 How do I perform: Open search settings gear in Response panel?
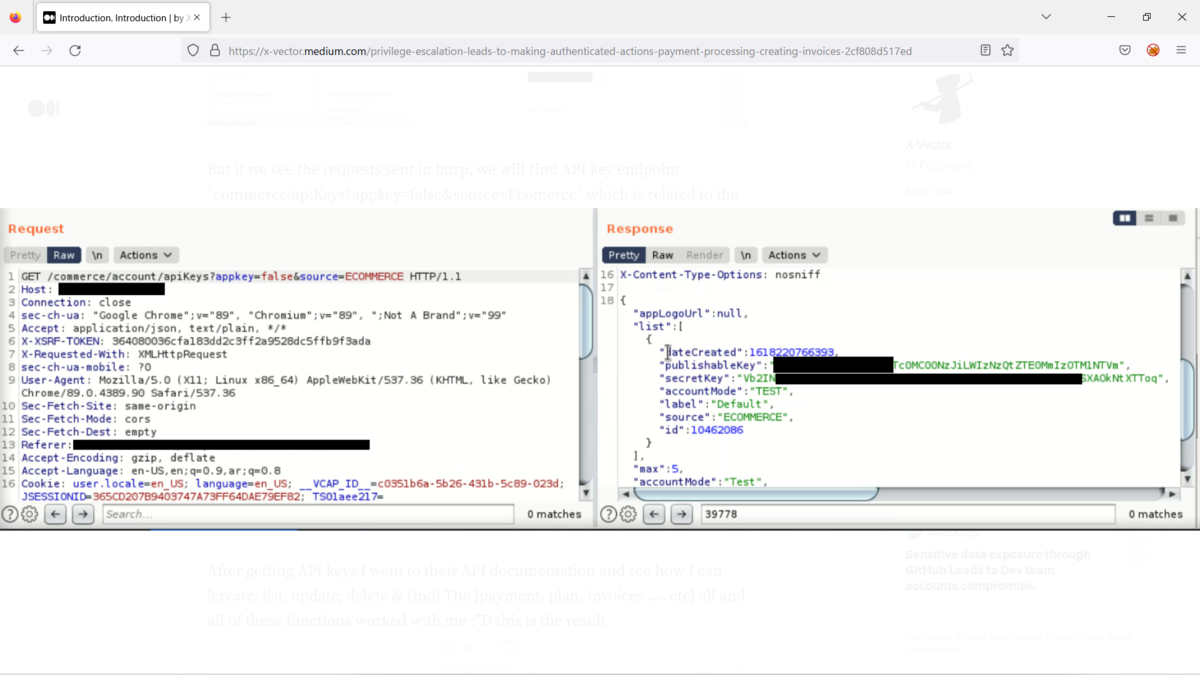(x=628, y=514)
